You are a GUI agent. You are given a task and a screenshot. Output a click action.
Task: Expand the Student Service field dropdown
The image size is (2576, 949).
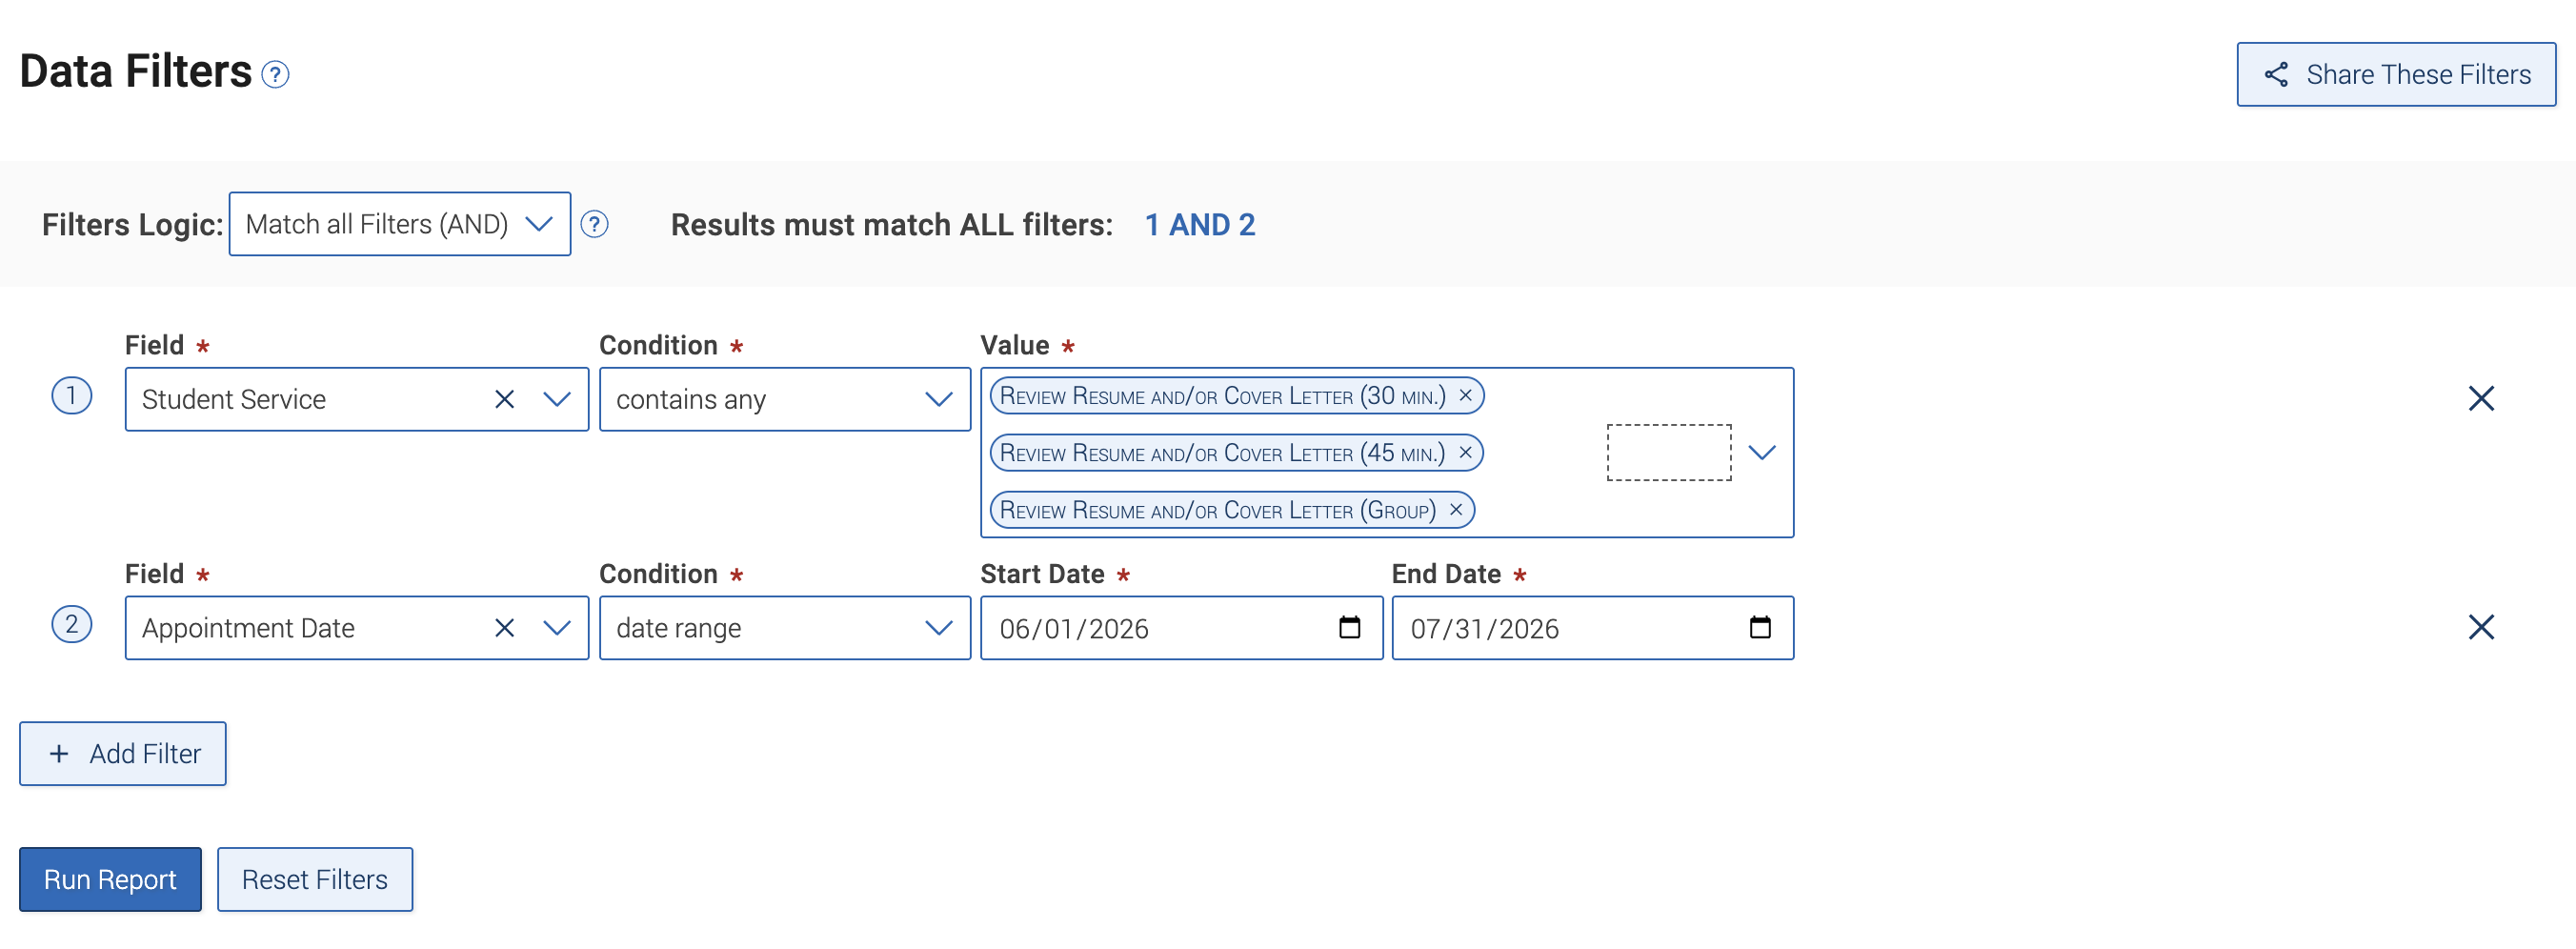556,400
